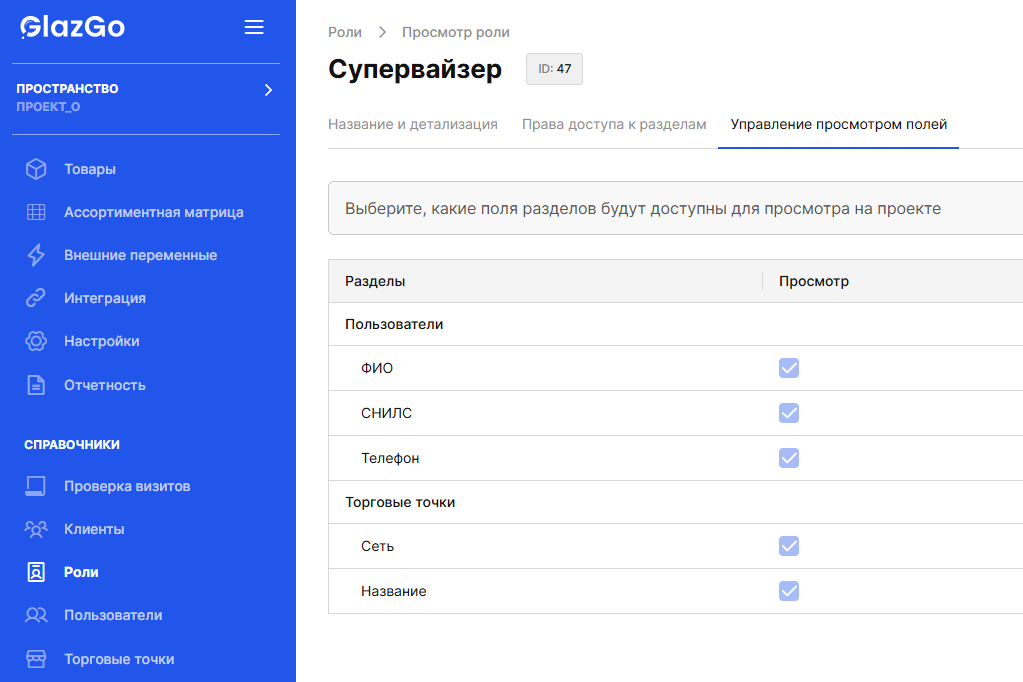Click the Проверка визитов laptop icon
The height and width of the screenshot is (682, 1023).
click(x=36, y=486)
